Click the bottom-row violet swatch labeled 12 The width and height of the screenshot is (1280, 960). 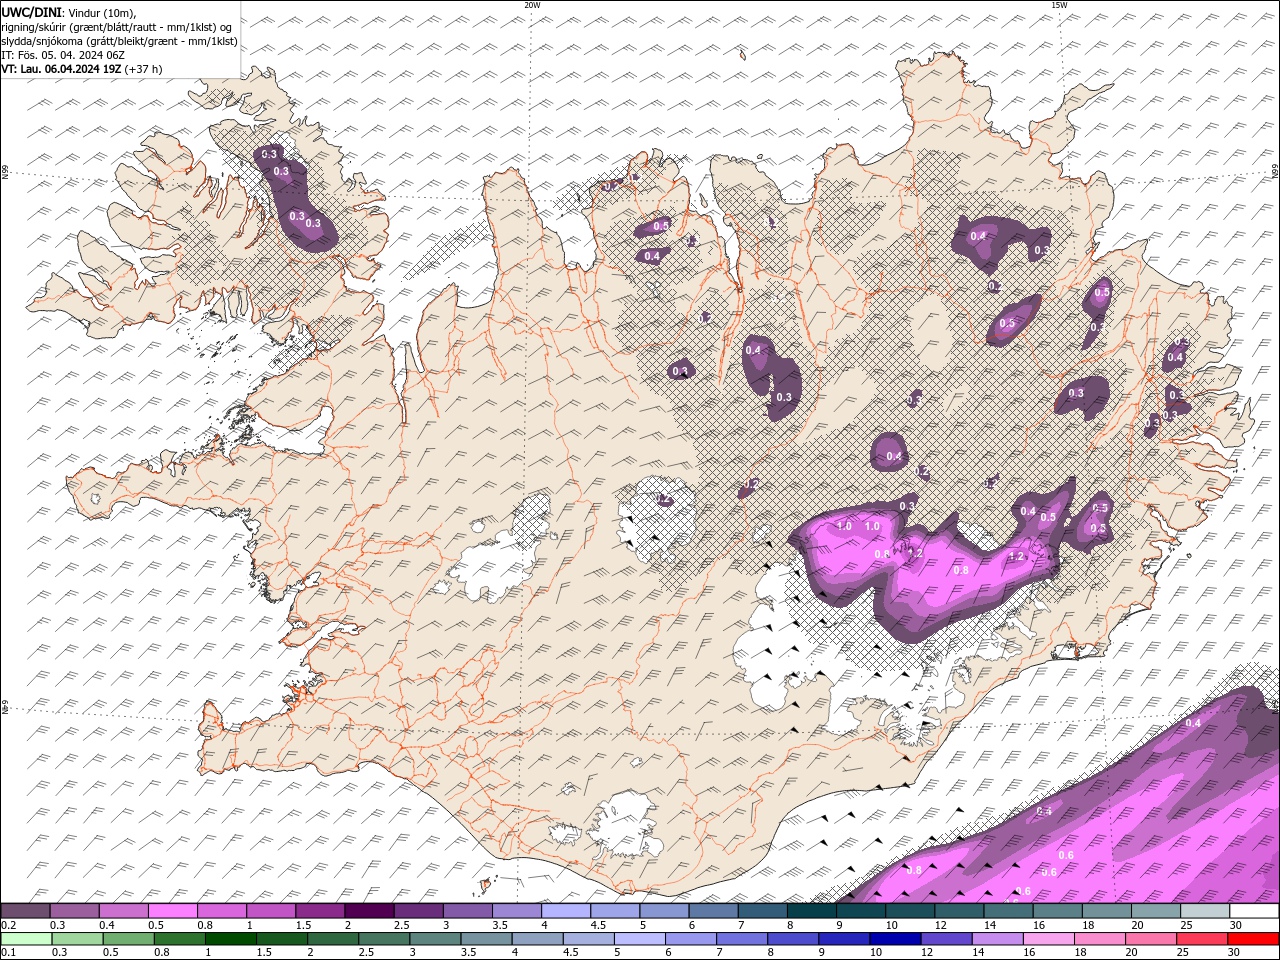946,939
